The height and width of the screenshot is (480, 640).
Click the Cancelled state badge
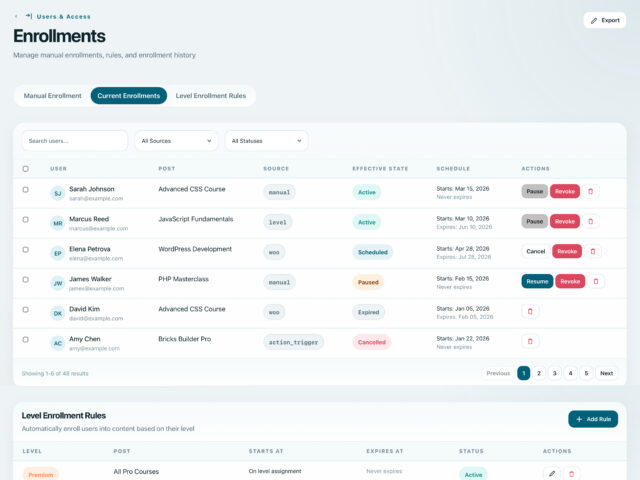point(371,342)
